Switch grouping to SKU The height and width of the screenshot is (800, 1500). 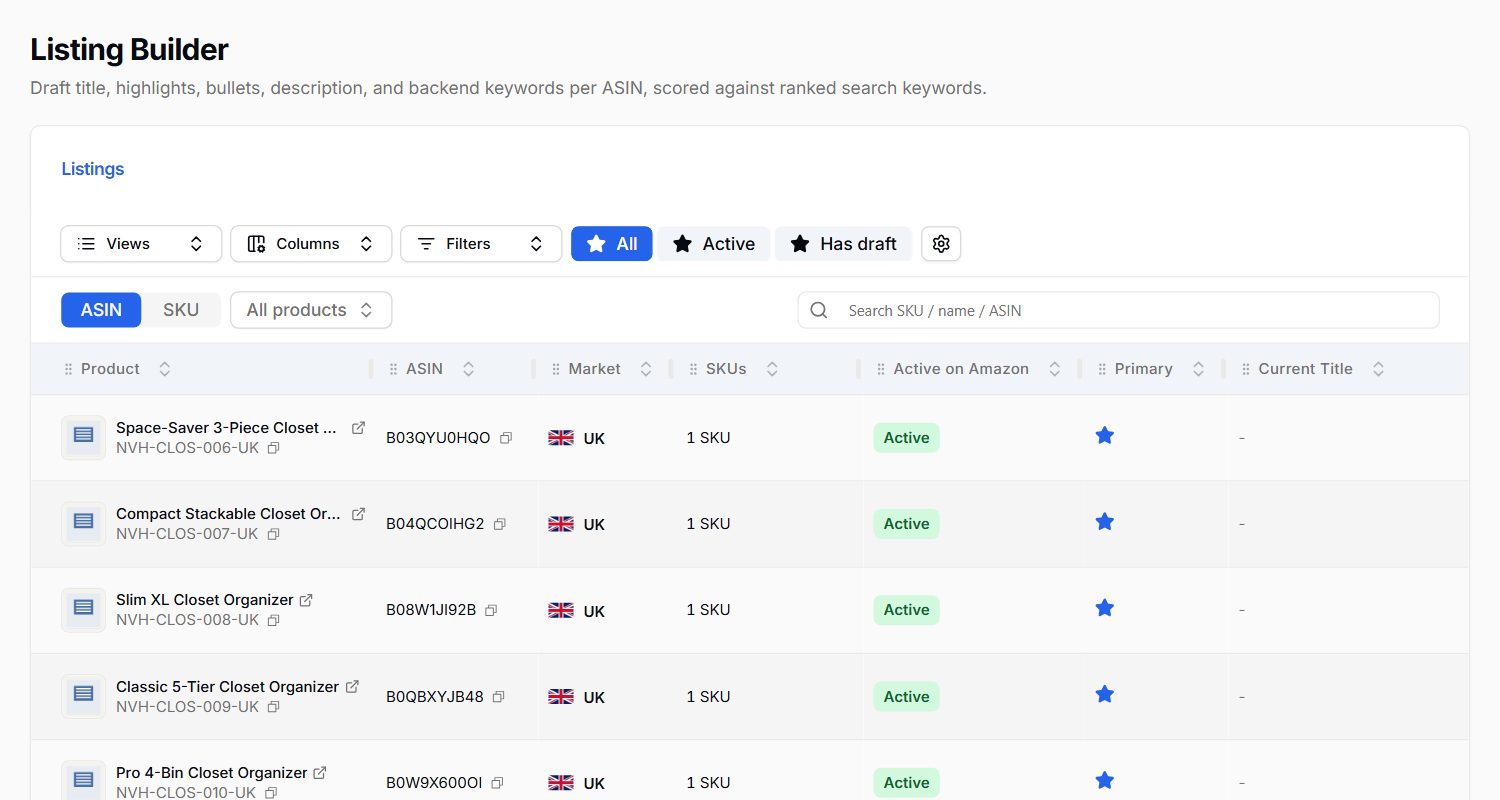[181, 310]
